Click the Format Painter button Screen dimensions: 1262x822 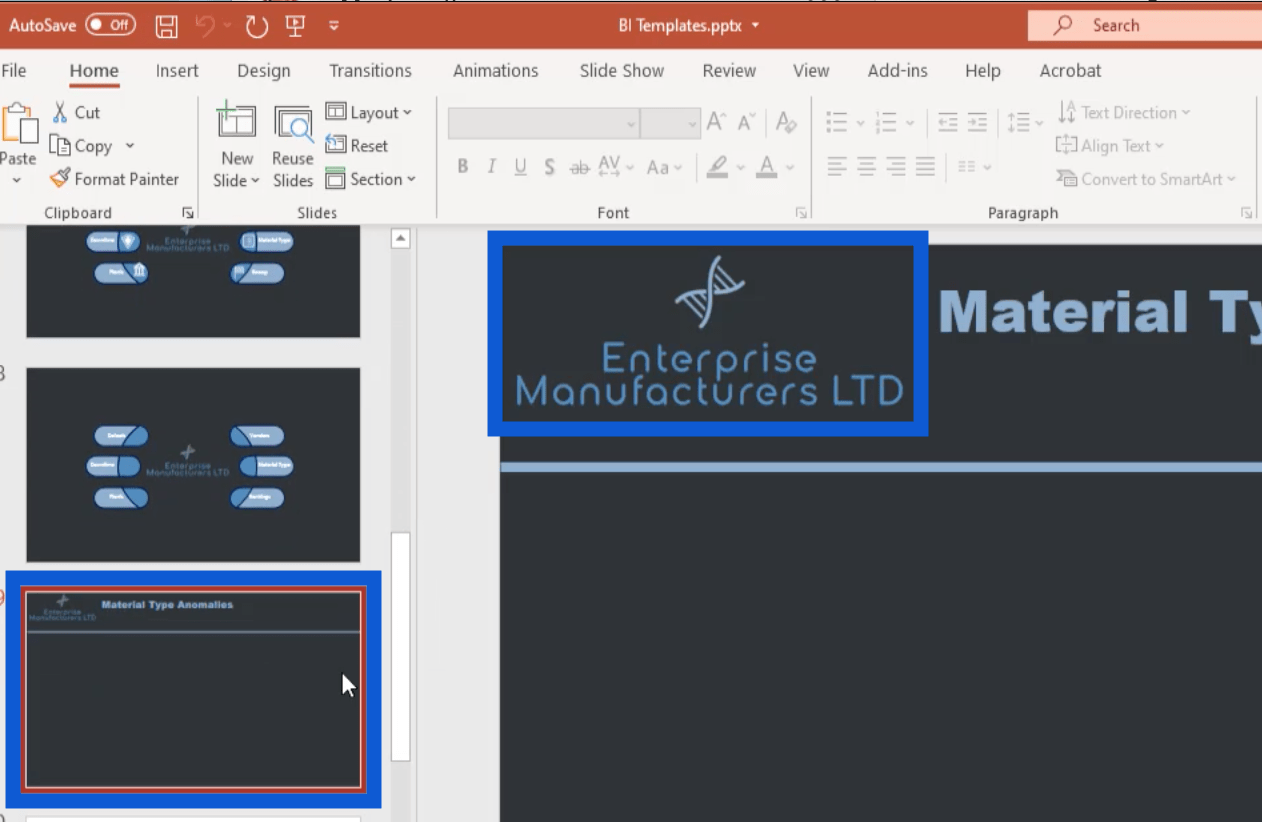tap(114, 179)
